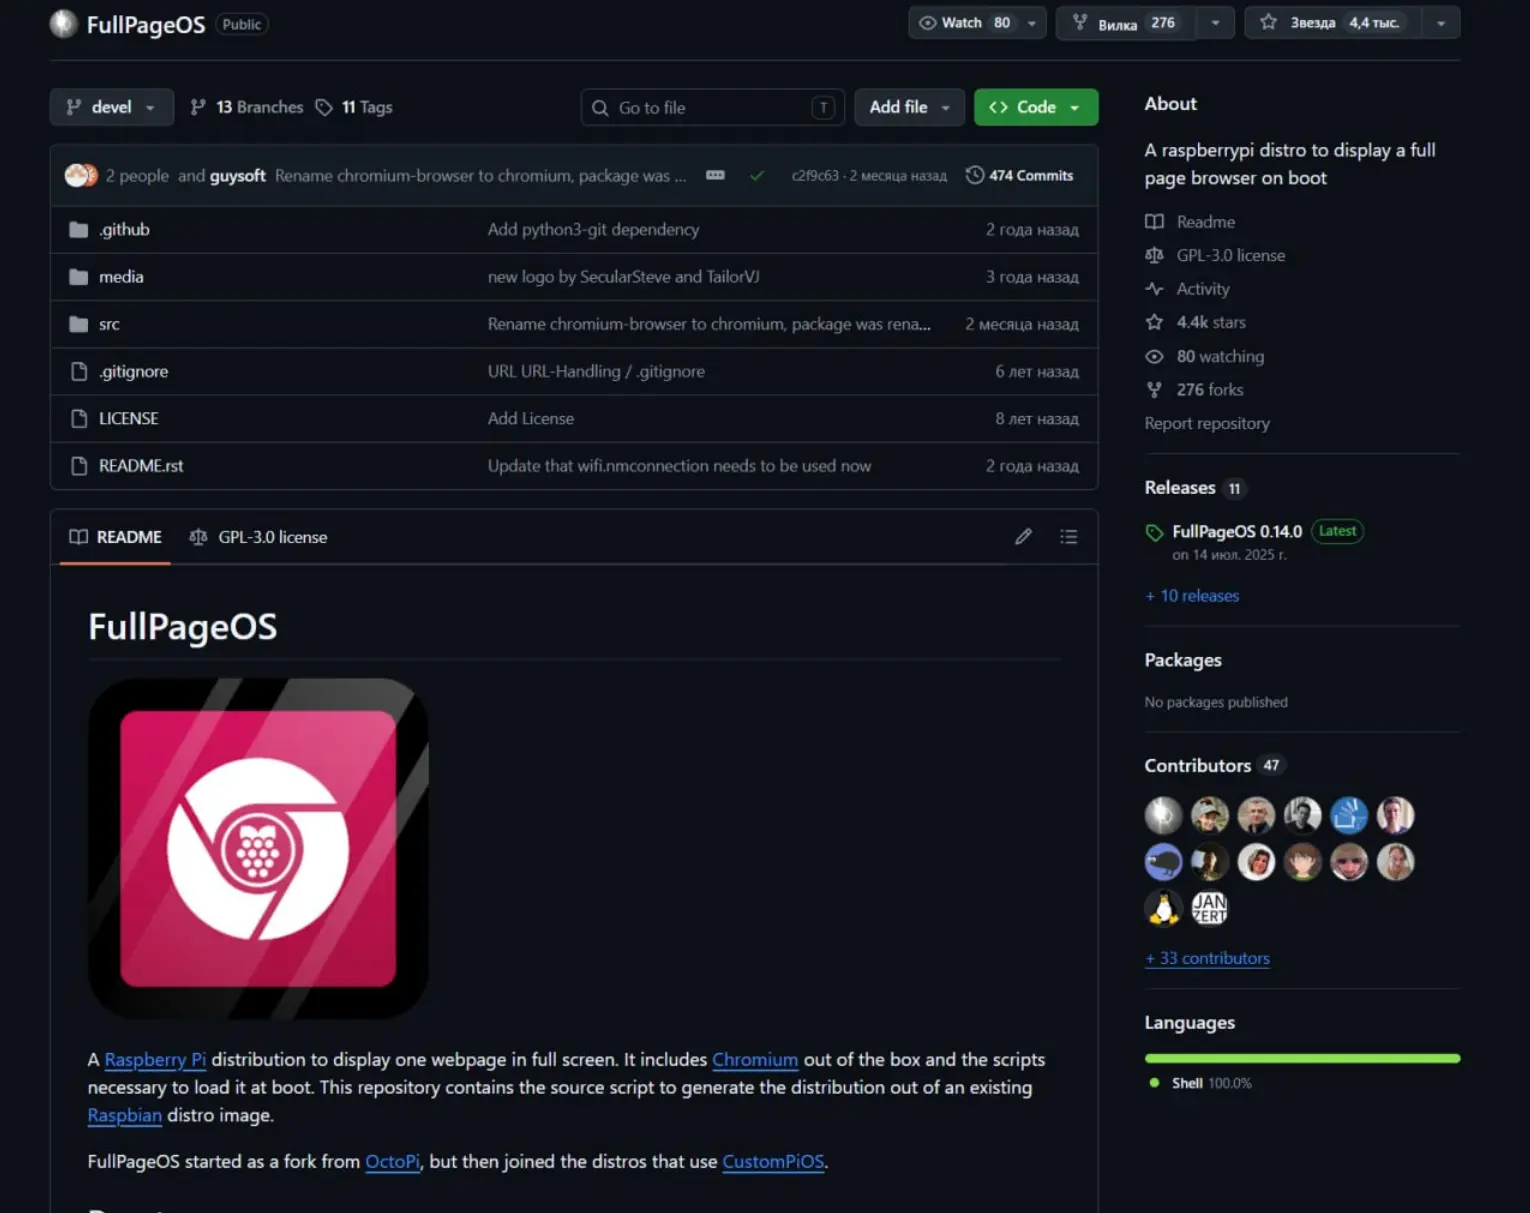This screenshot has height=1213, width=1530.
Task: Open the devel branch dropdown
Action: pyautogui.click(x=112, y=107)
